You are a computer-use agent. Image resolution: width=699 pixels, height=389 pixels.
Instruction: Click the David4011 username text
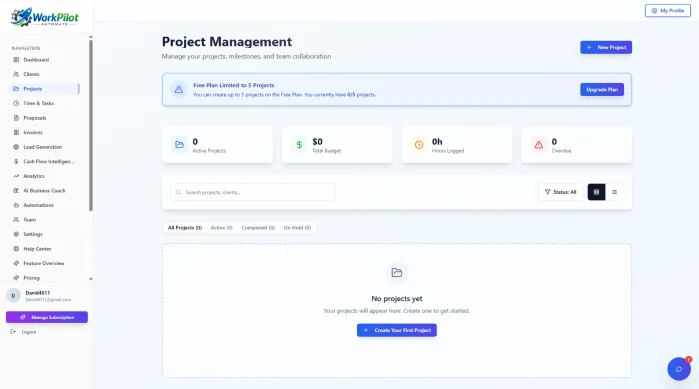38,293
